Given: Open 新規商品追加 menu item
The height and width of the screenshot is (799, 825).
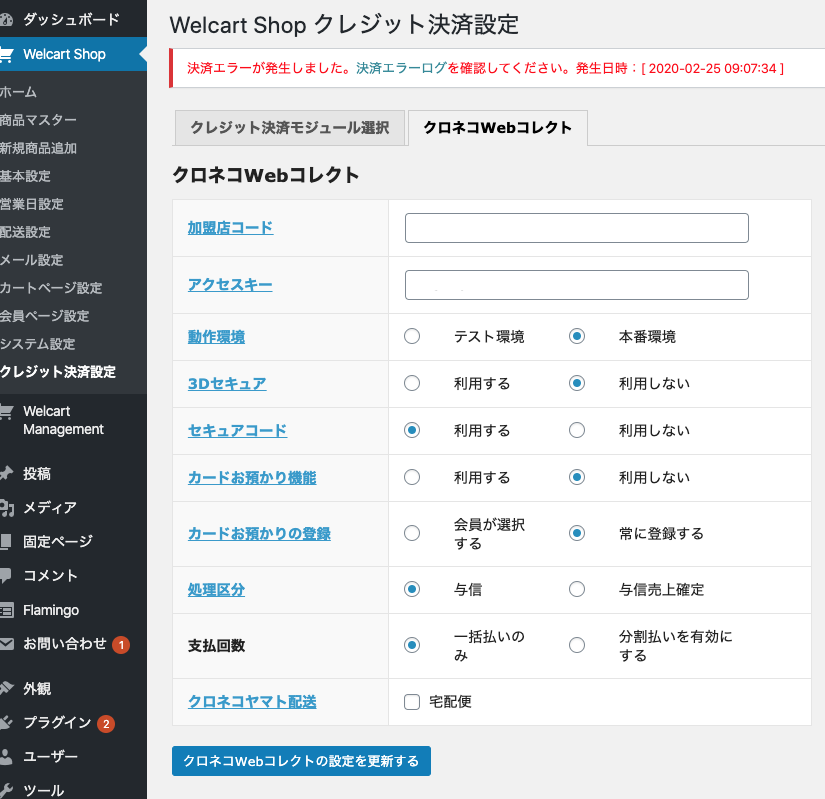Looking at the screenshot, I should (38, 148).
